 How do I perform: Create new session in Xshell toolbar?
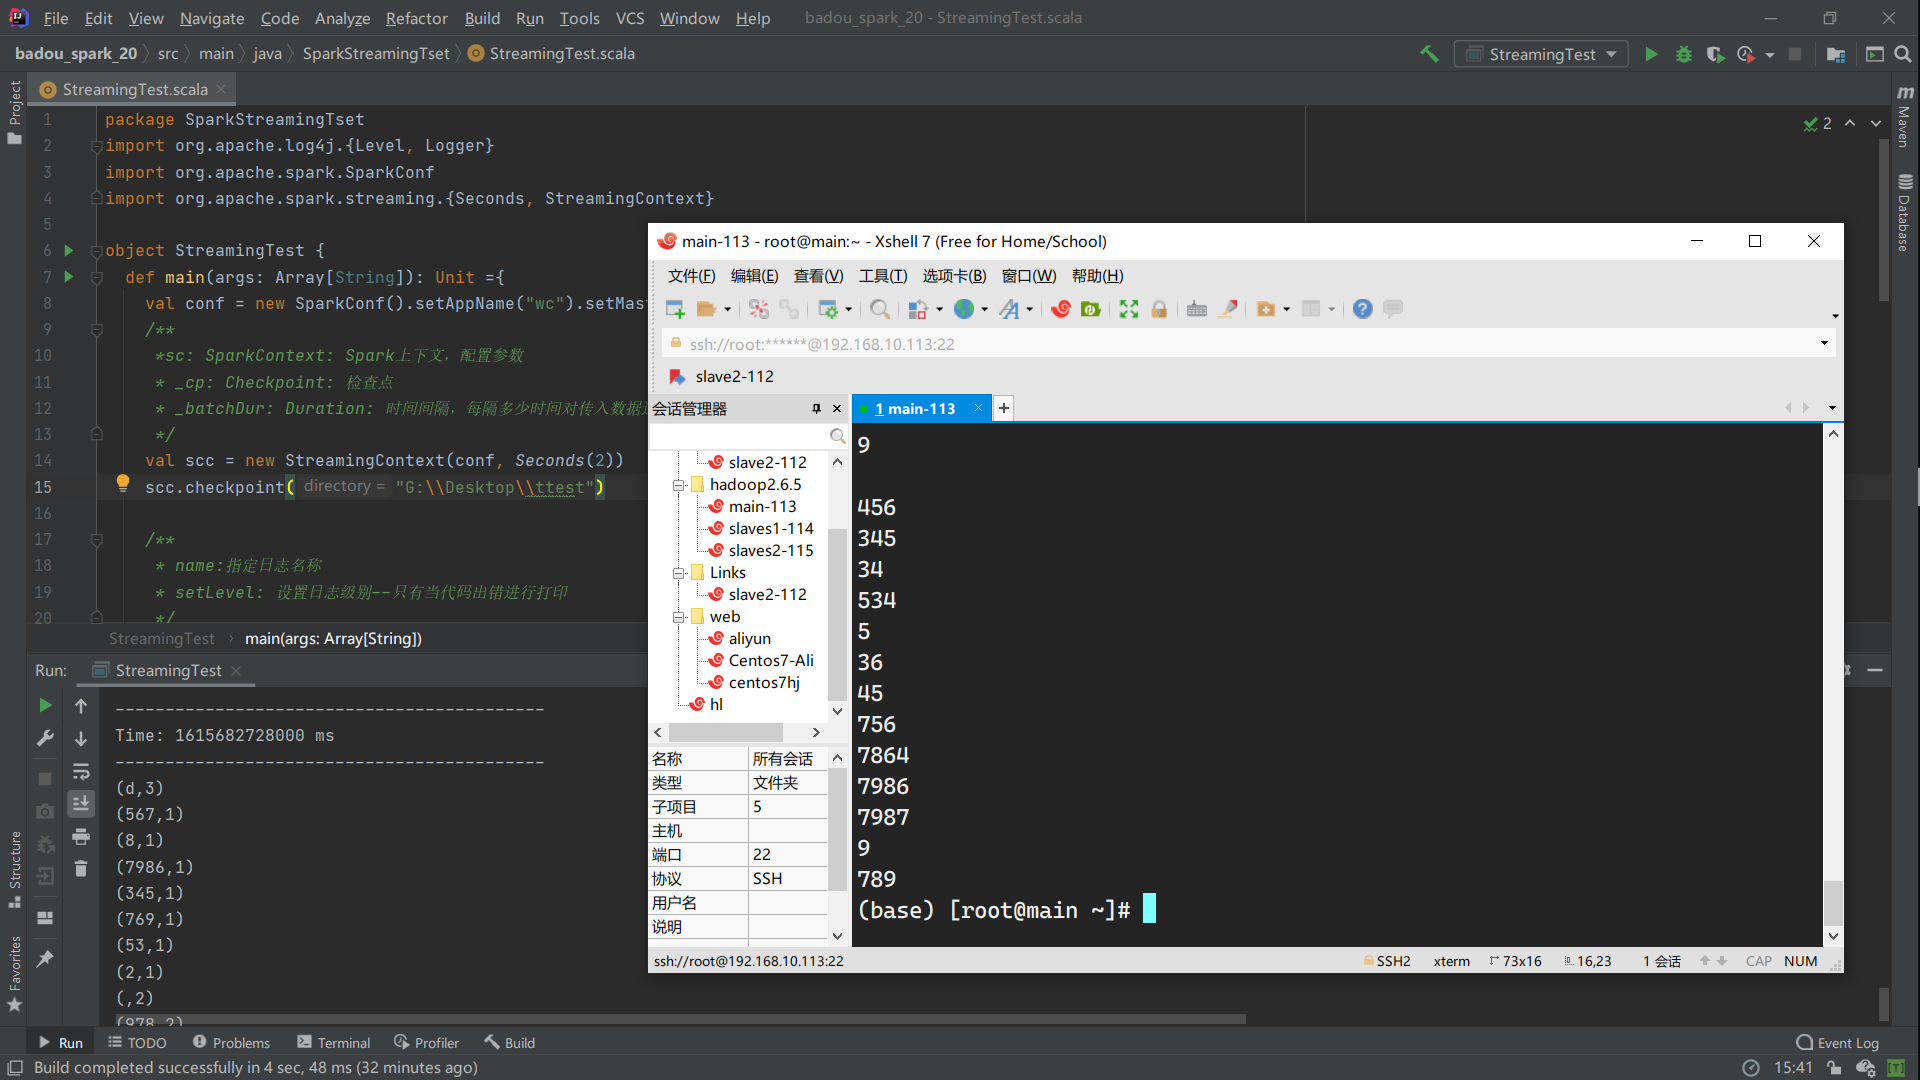(675, 309)
